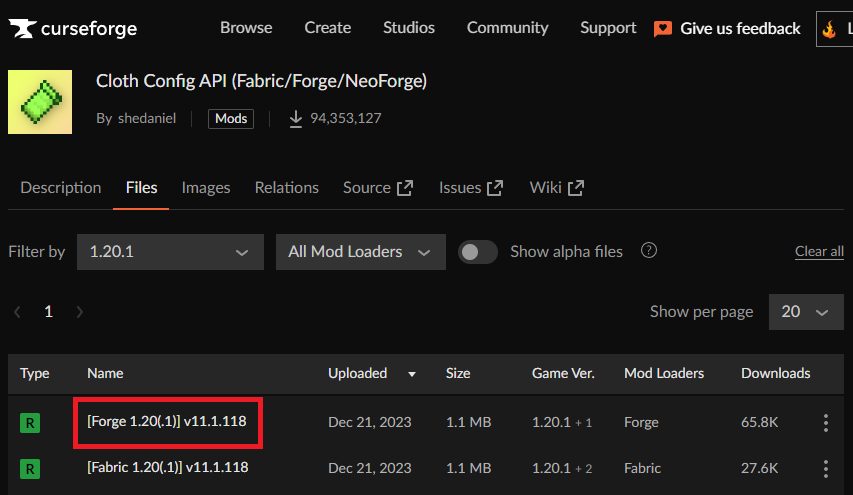Viewport: 853px width, 495px height.
Task: Open the Images tab
Action: coord(206,188)
